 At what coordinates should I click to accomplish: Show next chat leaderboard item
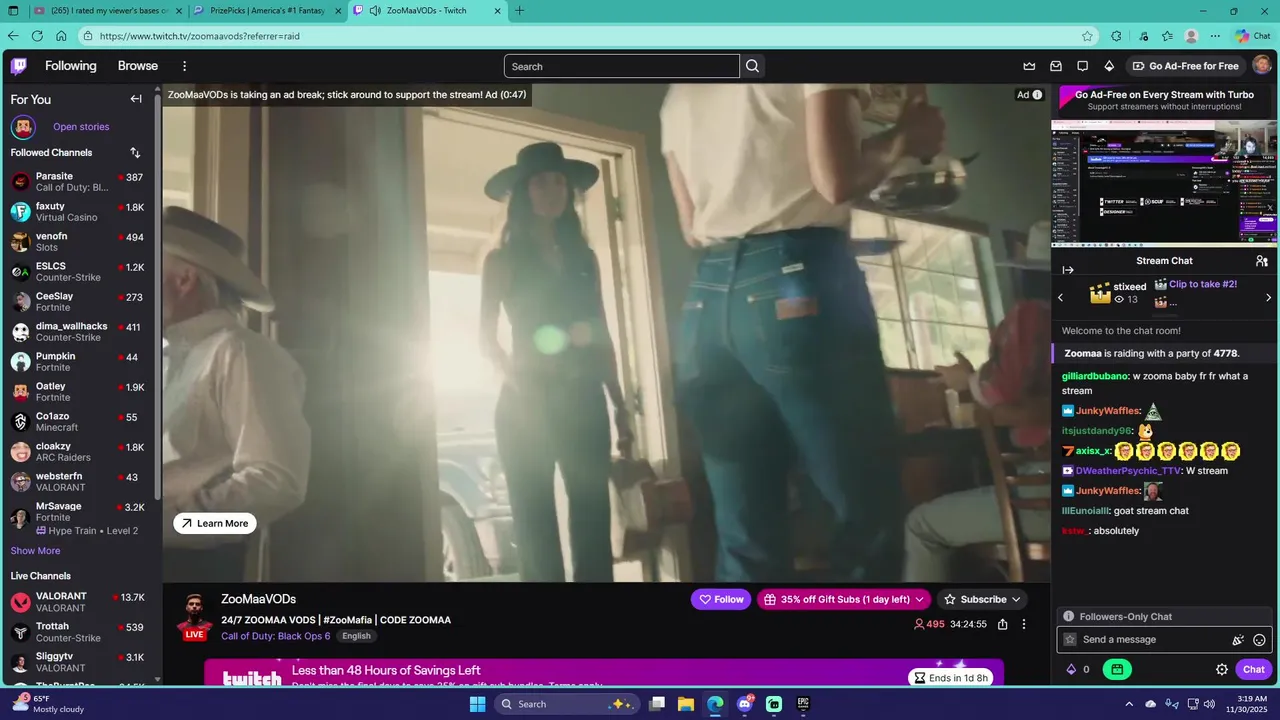[1271, 297]
